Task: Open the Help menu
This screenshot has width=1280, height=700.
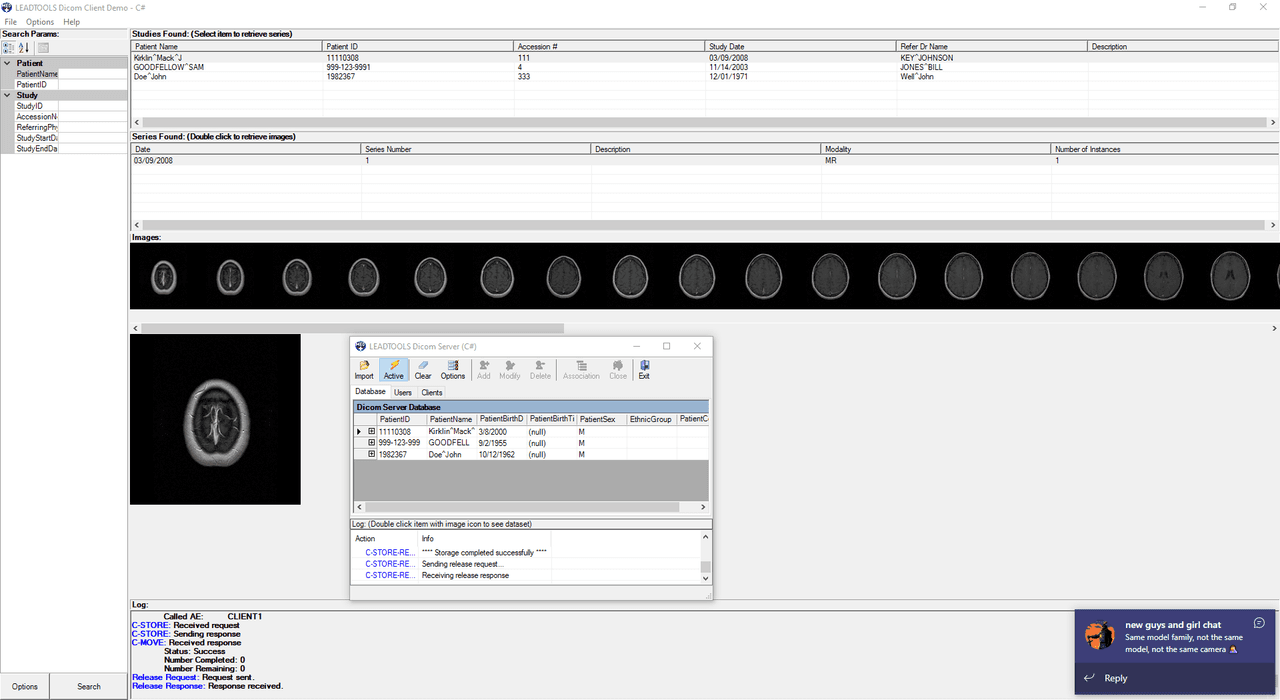Action: click(x=72, y=22)
